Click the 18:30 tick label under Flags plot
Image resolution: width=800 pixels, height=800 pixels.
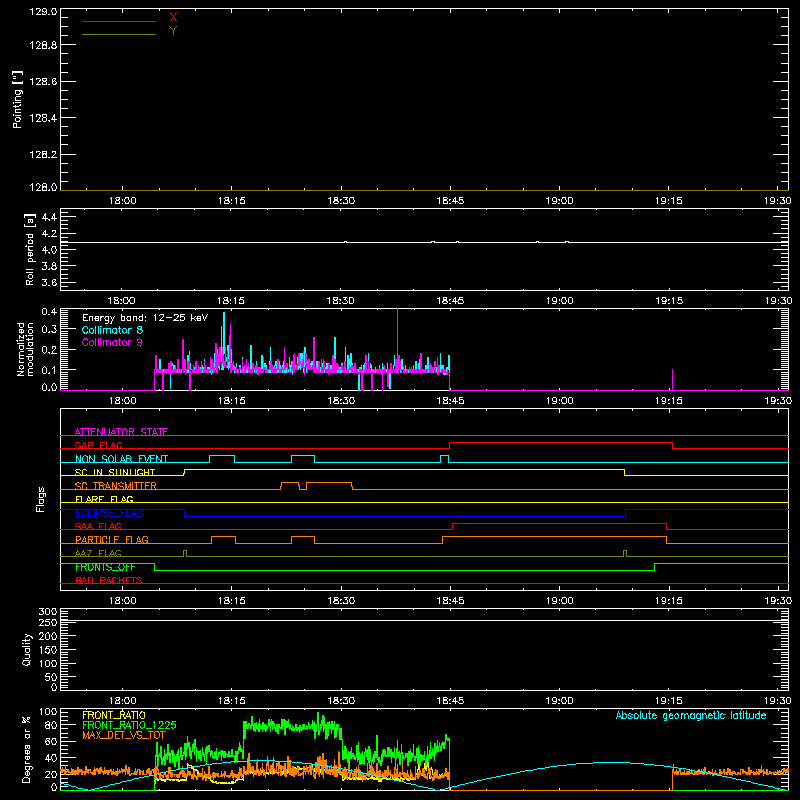point(341,601)
